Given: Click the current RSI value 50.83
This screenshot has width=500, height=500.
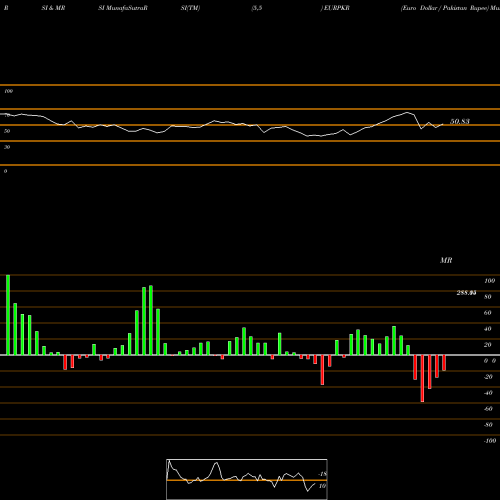Looking at the screenshot, I should click(x=460, y=122).
